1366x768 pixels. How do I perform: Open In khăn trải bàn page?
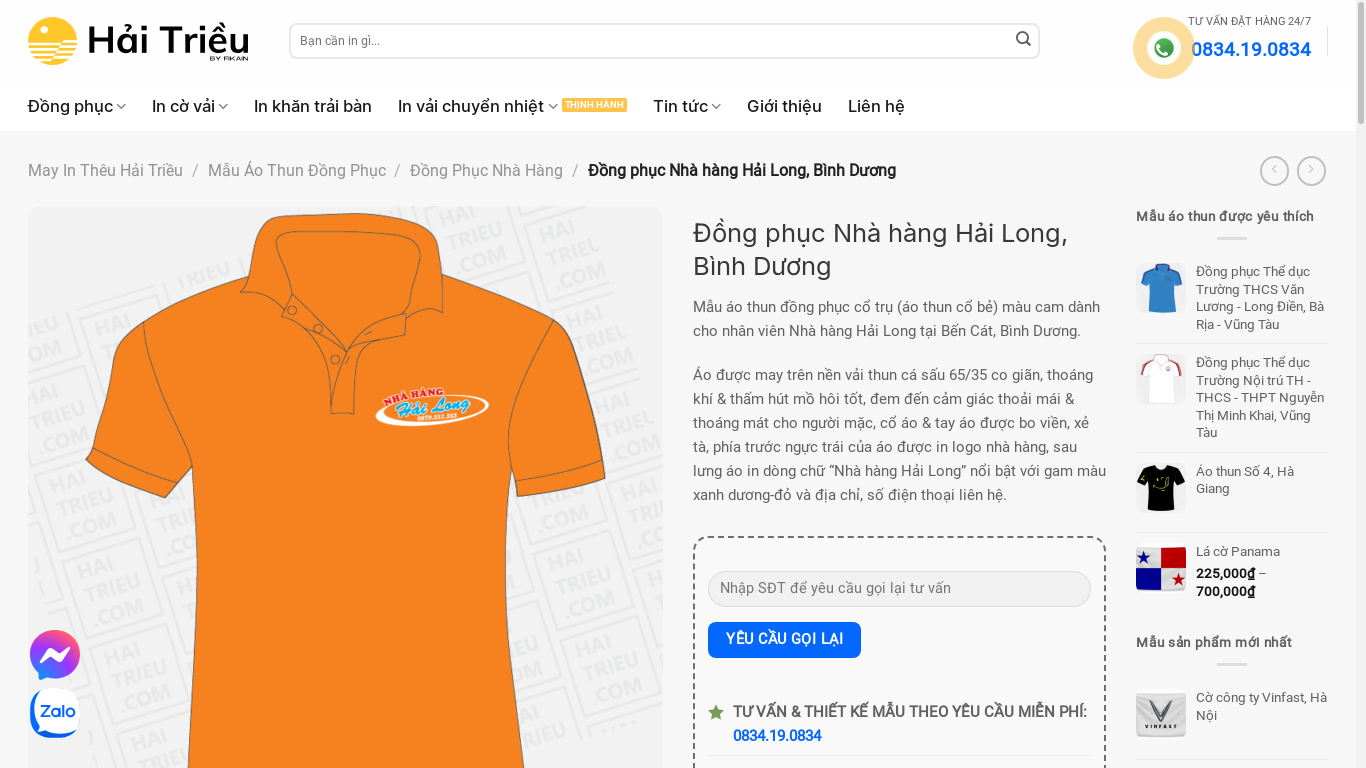point(313,106)
